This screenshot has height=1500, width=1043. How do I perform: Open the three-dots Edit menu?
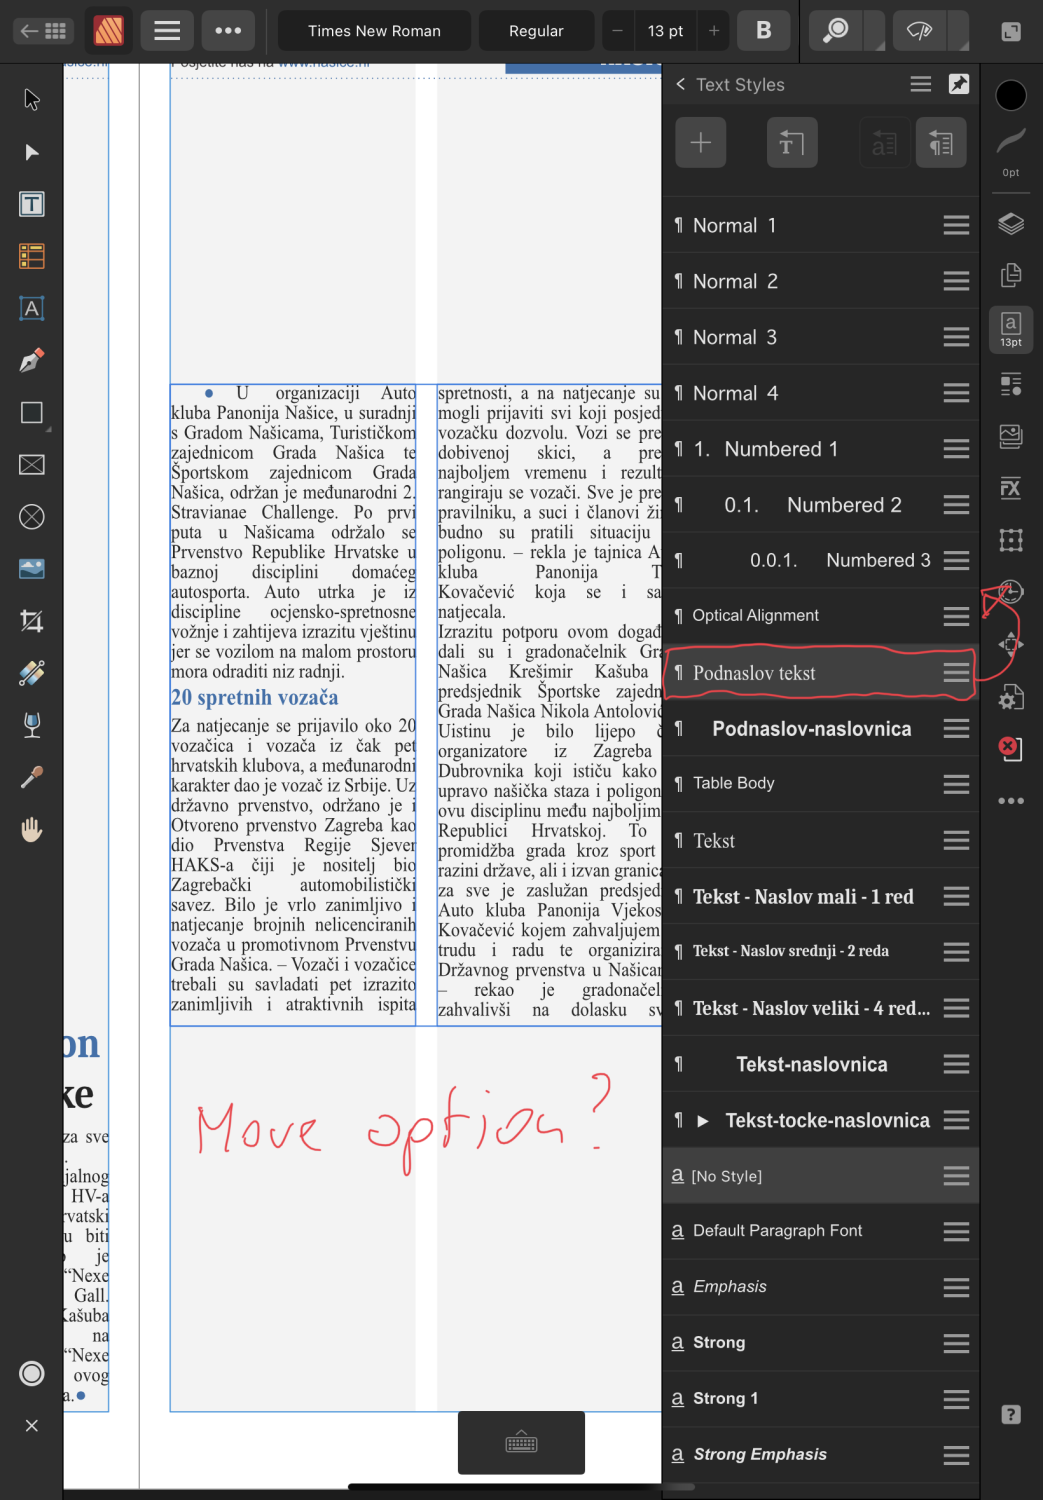tap(228, 31)
